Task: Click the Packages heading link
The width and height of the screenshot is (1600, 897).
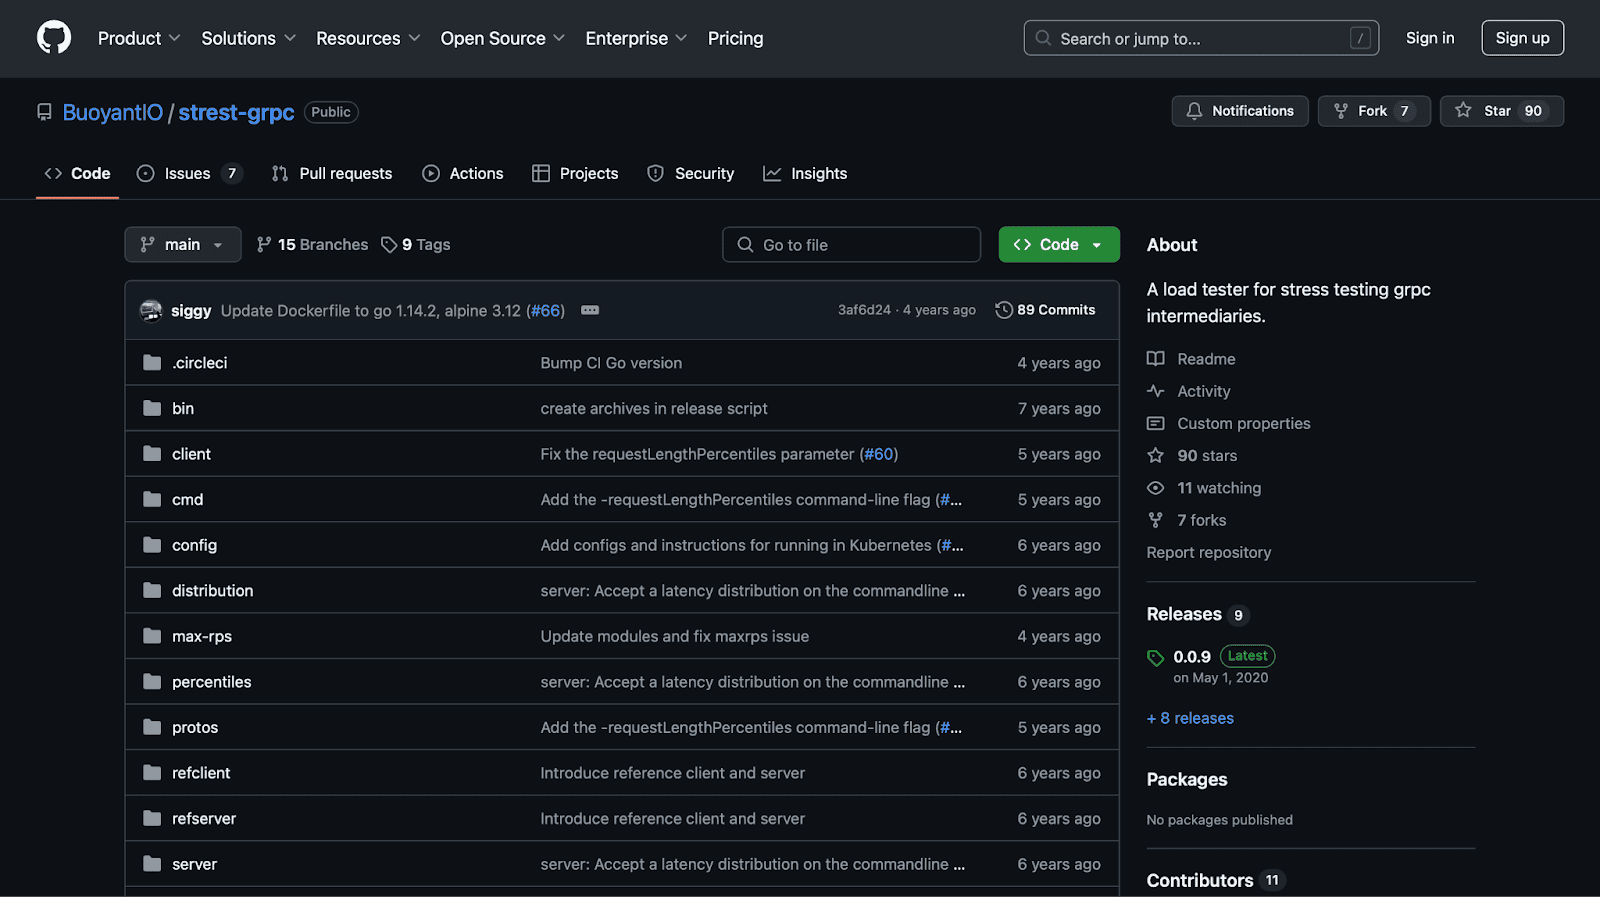Action: [x=1187, y=779]
